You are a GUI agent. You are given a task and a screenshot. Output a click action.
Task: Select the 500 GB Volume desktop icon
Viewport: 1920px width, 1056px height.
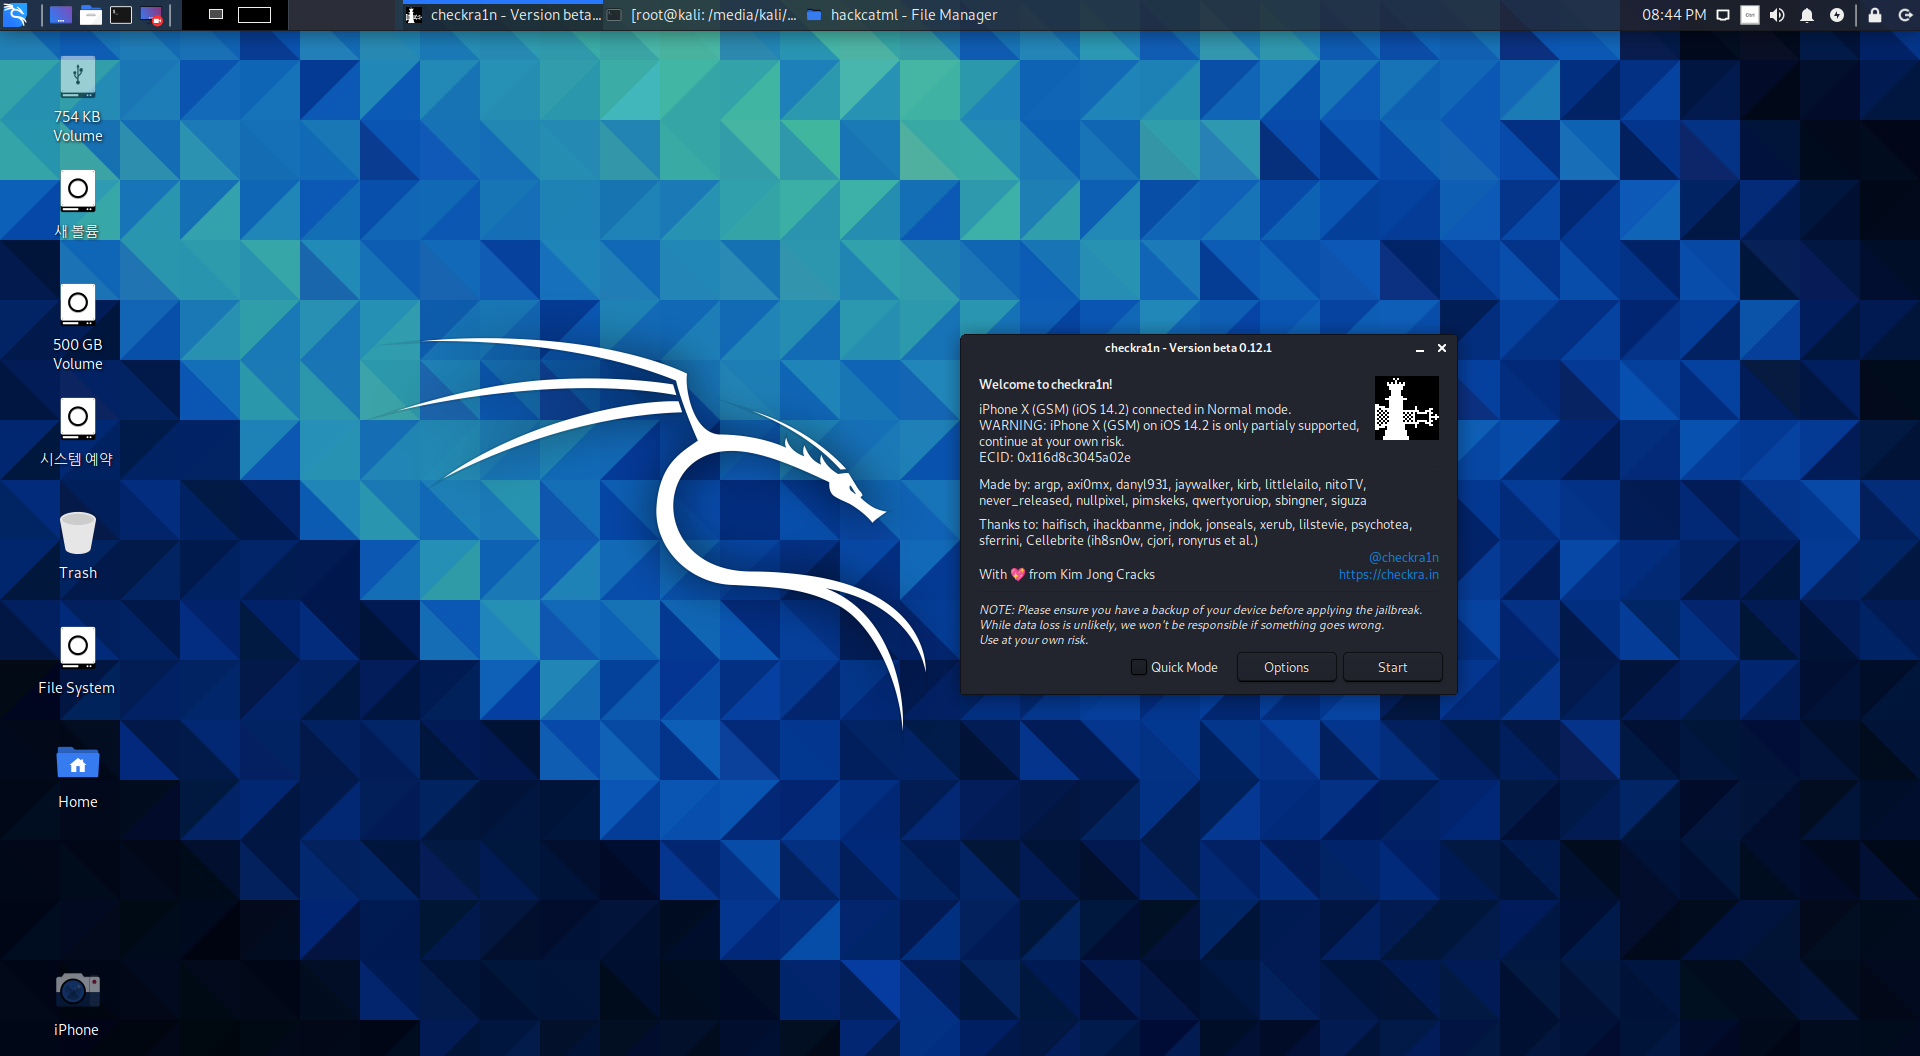[x=78, y=327]
